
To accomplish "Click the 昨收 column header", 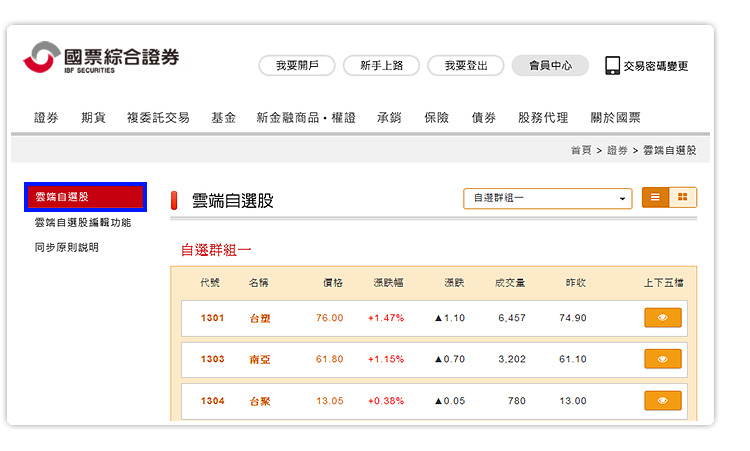I will (575, 283).
